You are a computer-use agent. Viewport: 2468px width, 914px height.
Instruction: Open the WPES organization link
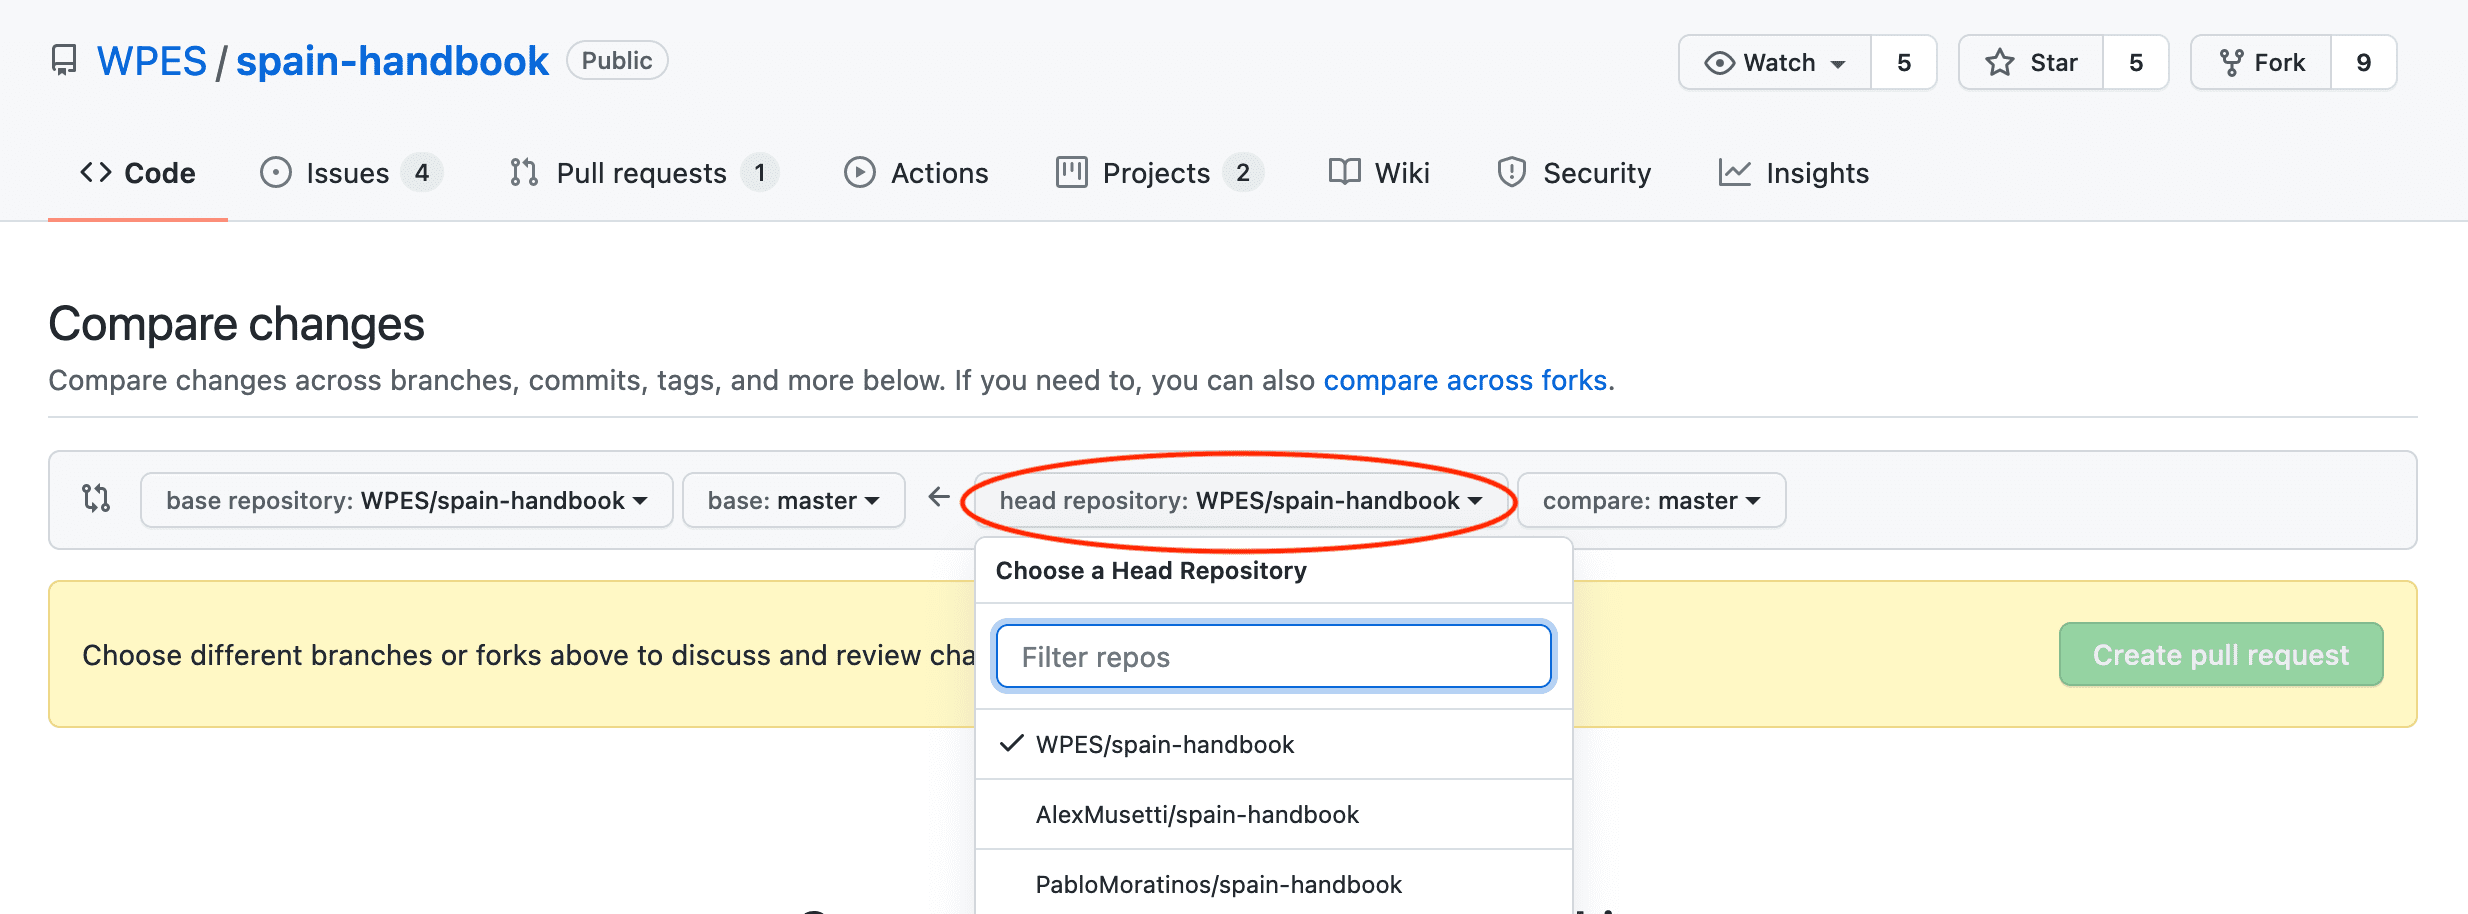152,61
